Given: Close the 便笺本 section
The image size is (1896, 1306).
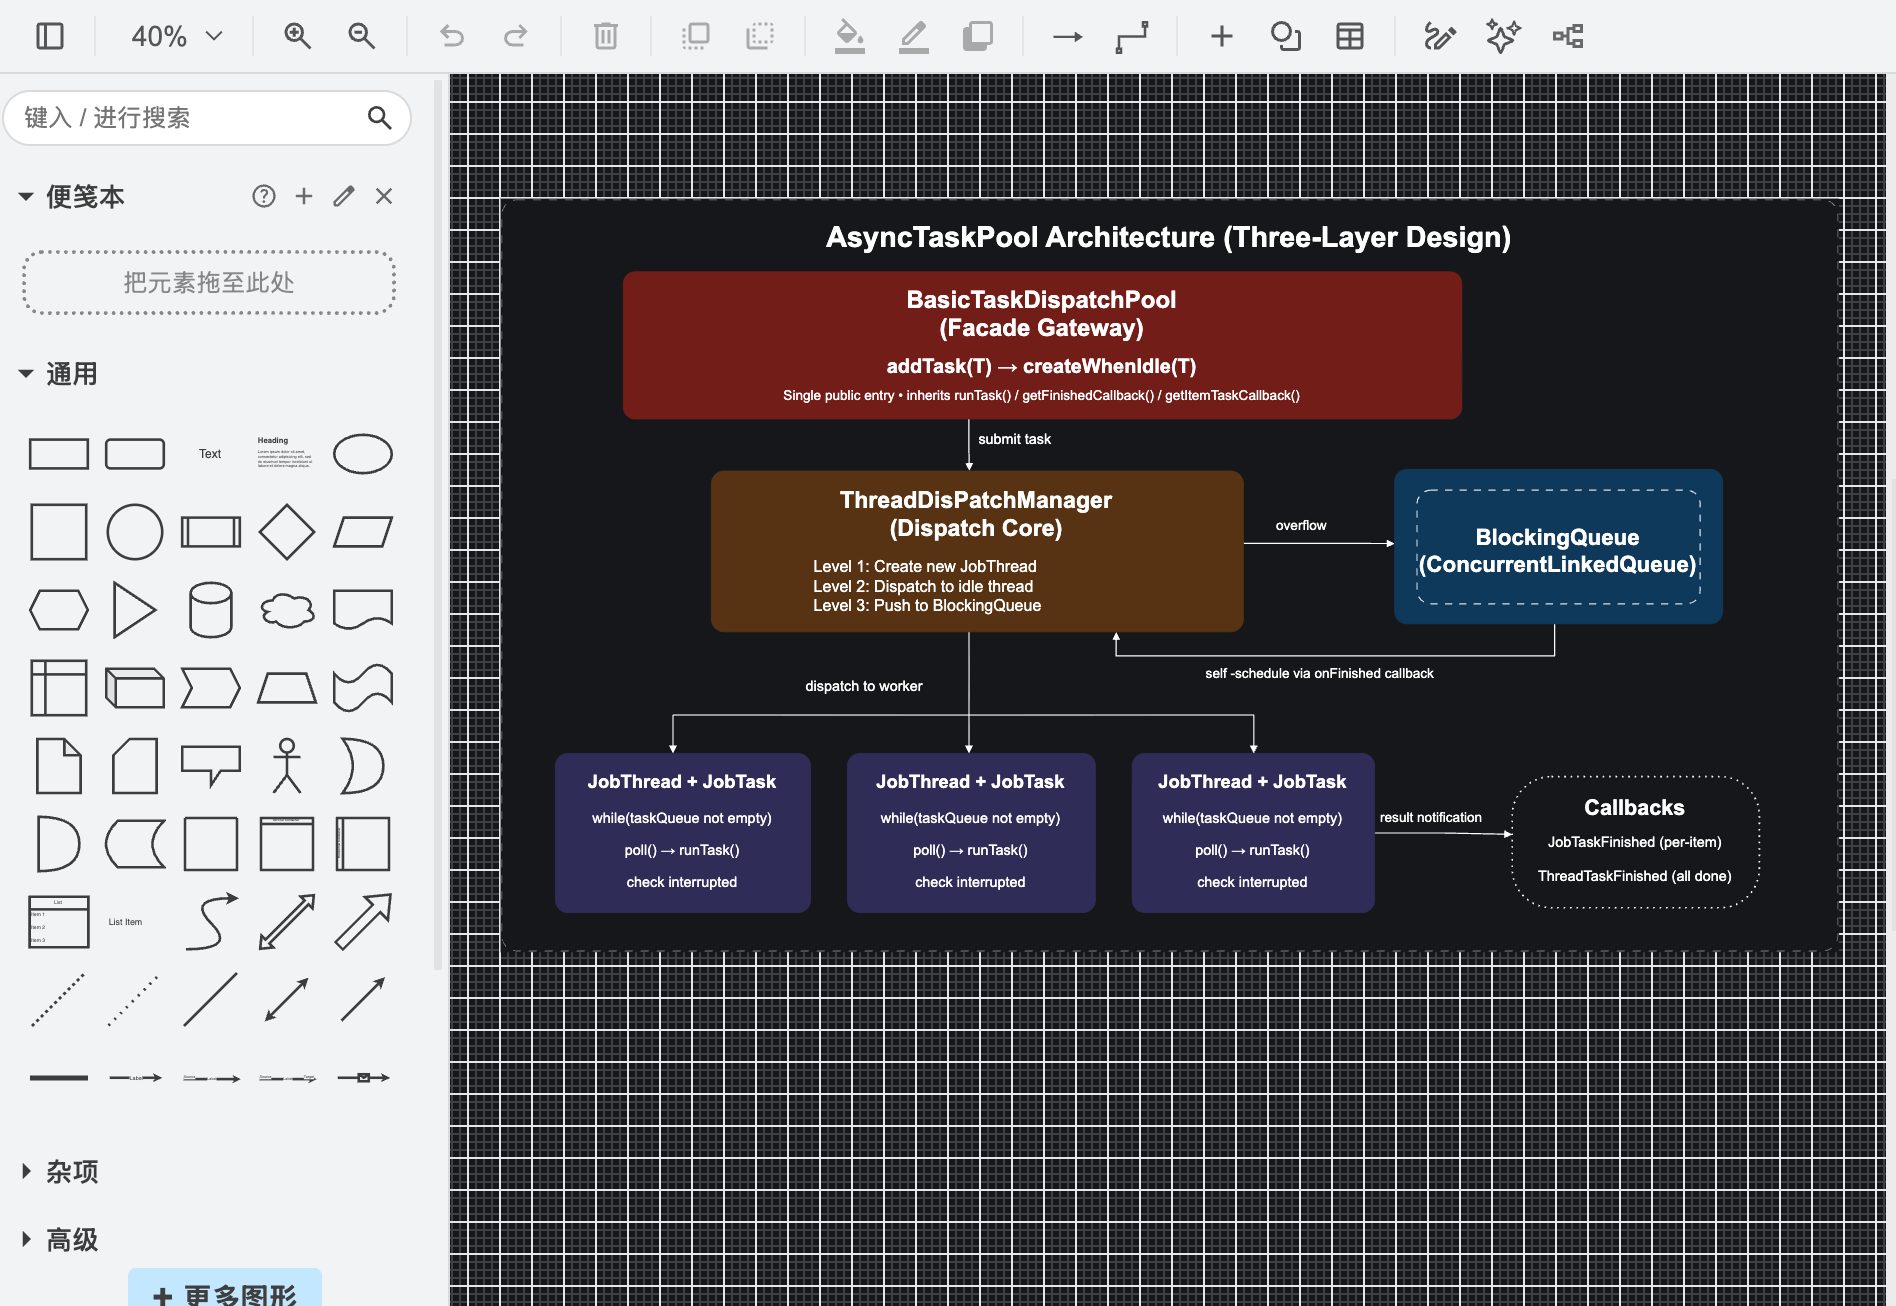Looking at the screenshot, I should (x=384, y=196).
